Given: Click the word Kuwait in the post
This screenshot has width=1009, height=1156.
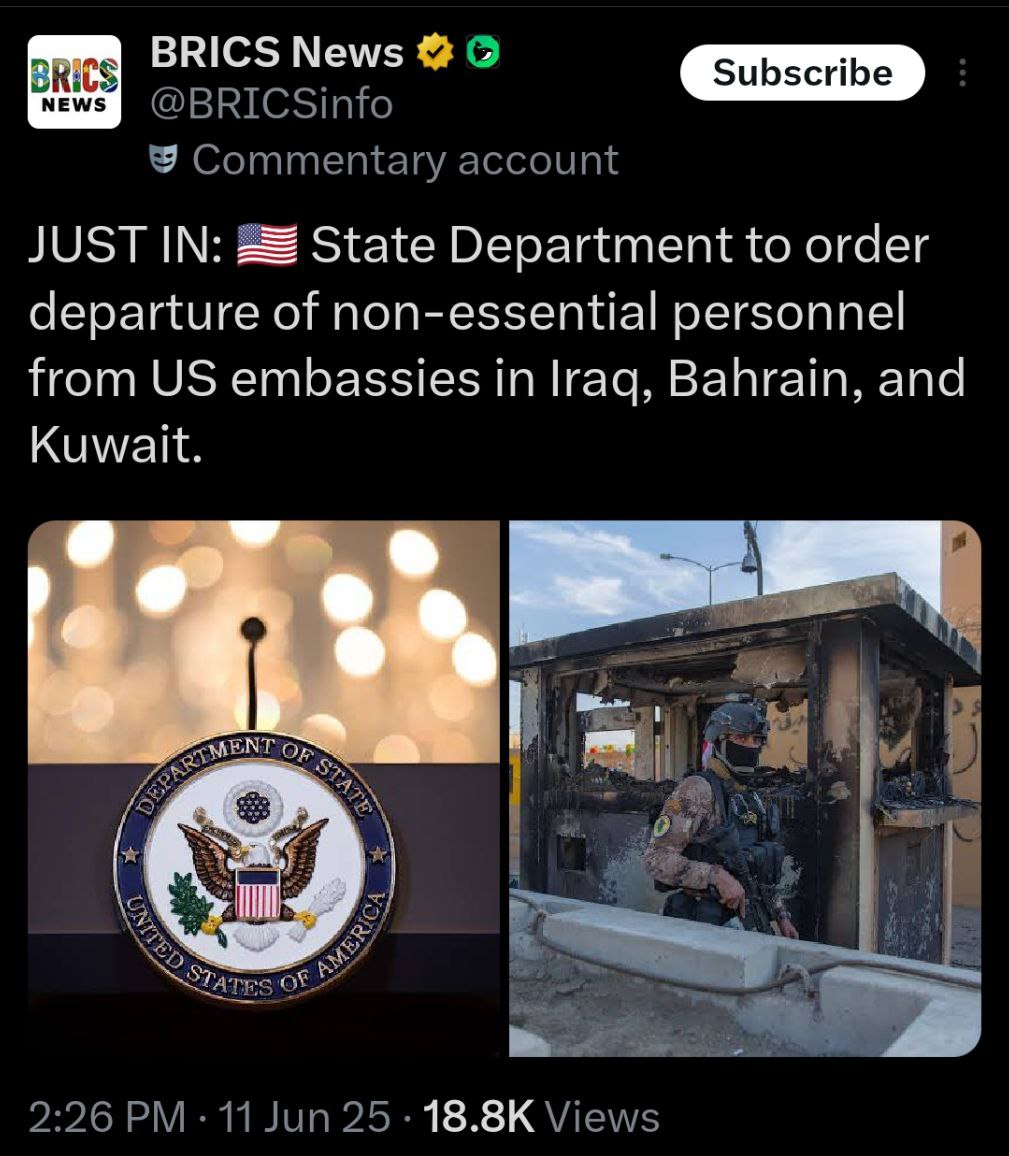Looking at the screenshot, I should coord(116,444).
